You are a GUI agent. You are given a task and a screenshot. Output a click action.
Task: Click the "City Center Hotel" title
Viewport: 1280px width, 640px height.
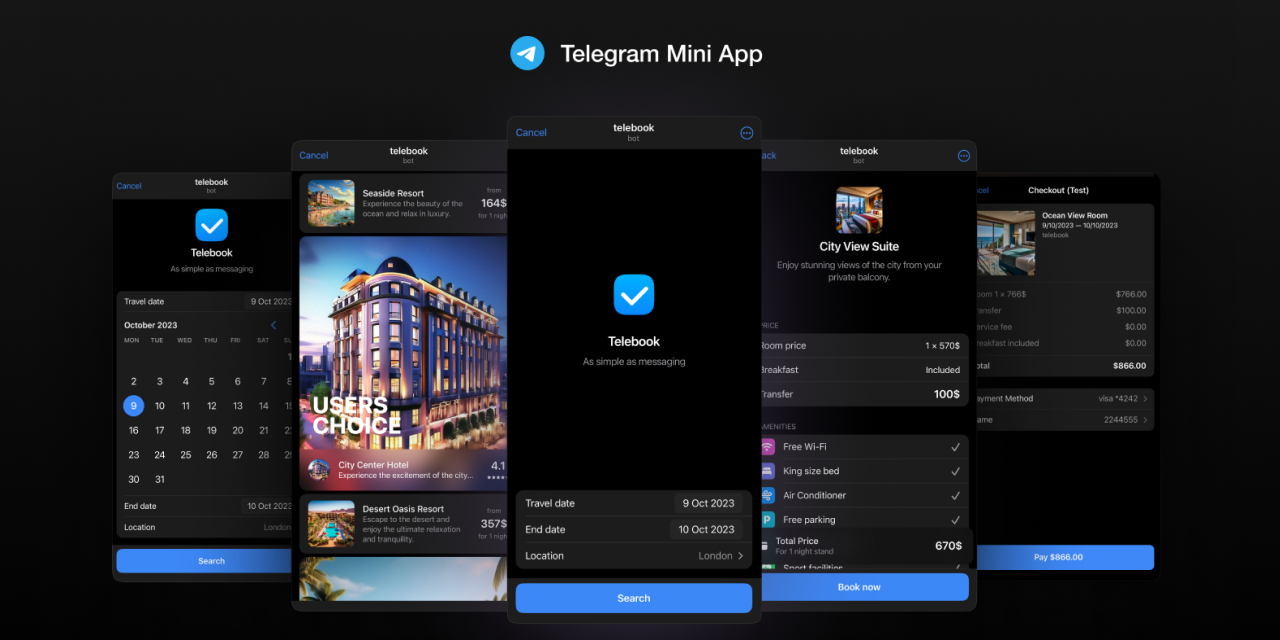point(373,465)
